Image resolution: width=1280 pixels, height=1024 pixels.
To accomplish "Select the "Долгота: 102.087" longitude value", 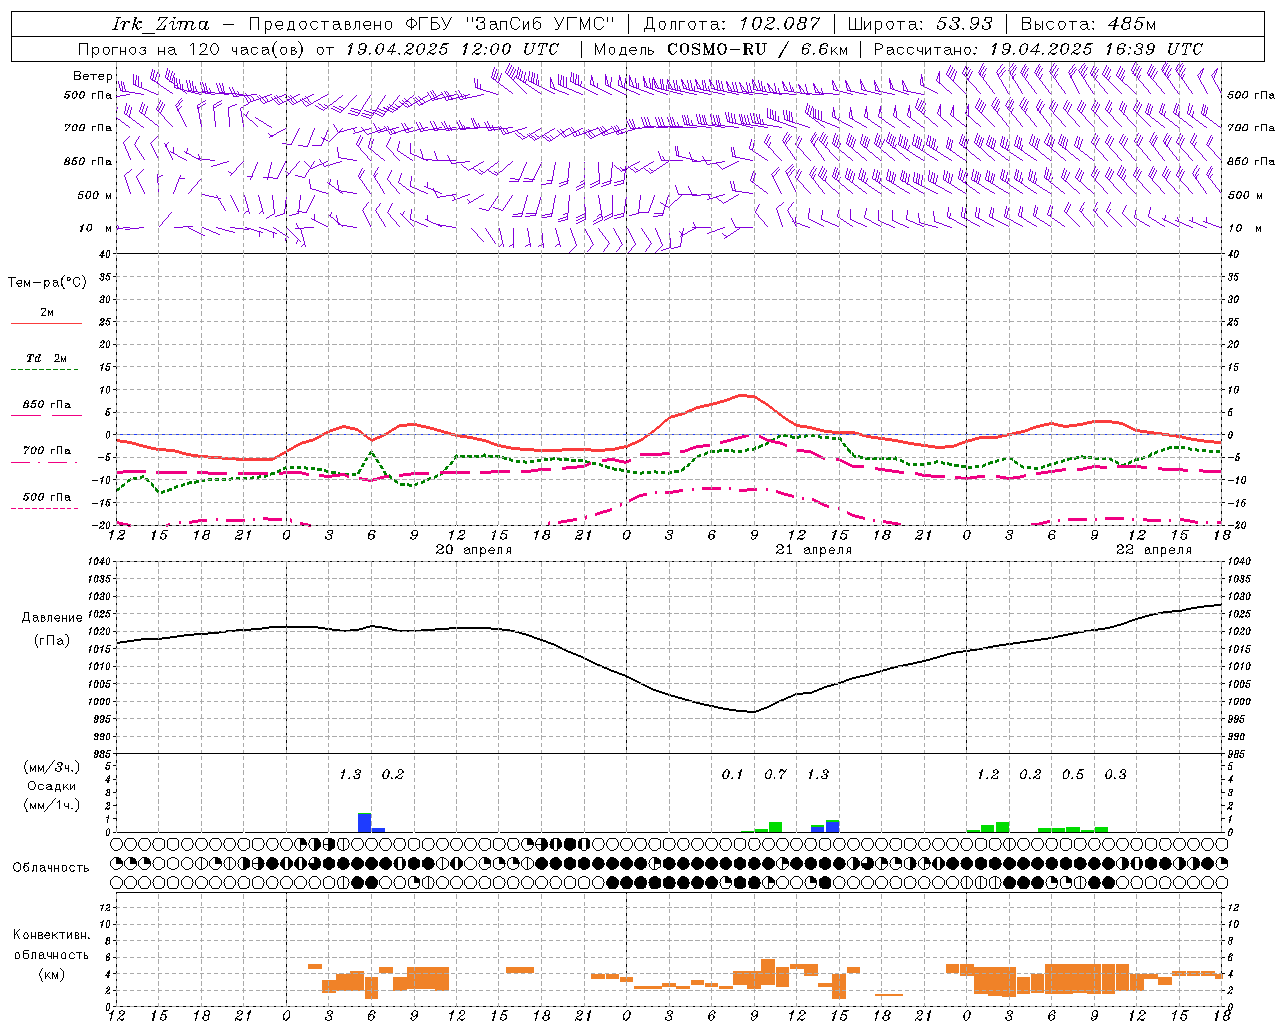I will pos(732,24).
